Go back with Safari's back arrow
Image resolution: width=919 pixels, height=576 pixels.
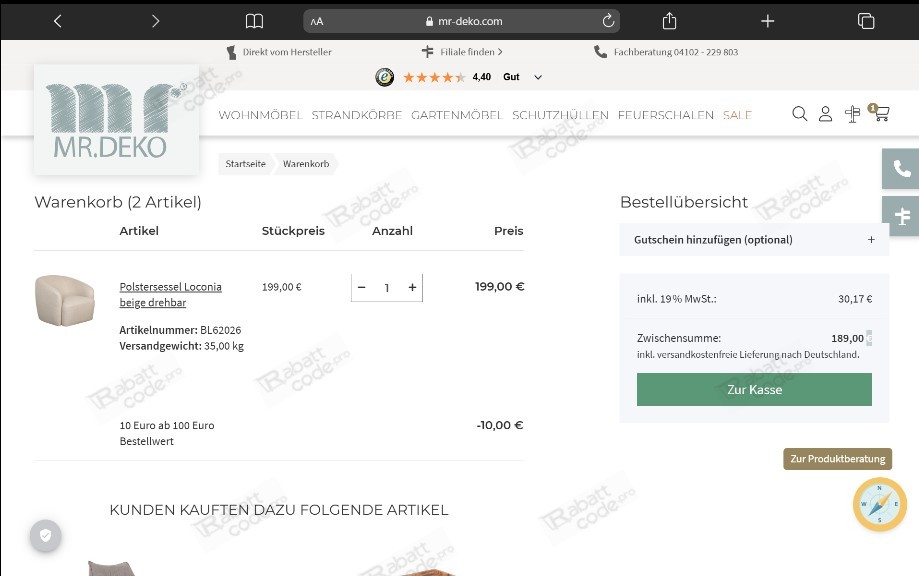tap(57, 21)
